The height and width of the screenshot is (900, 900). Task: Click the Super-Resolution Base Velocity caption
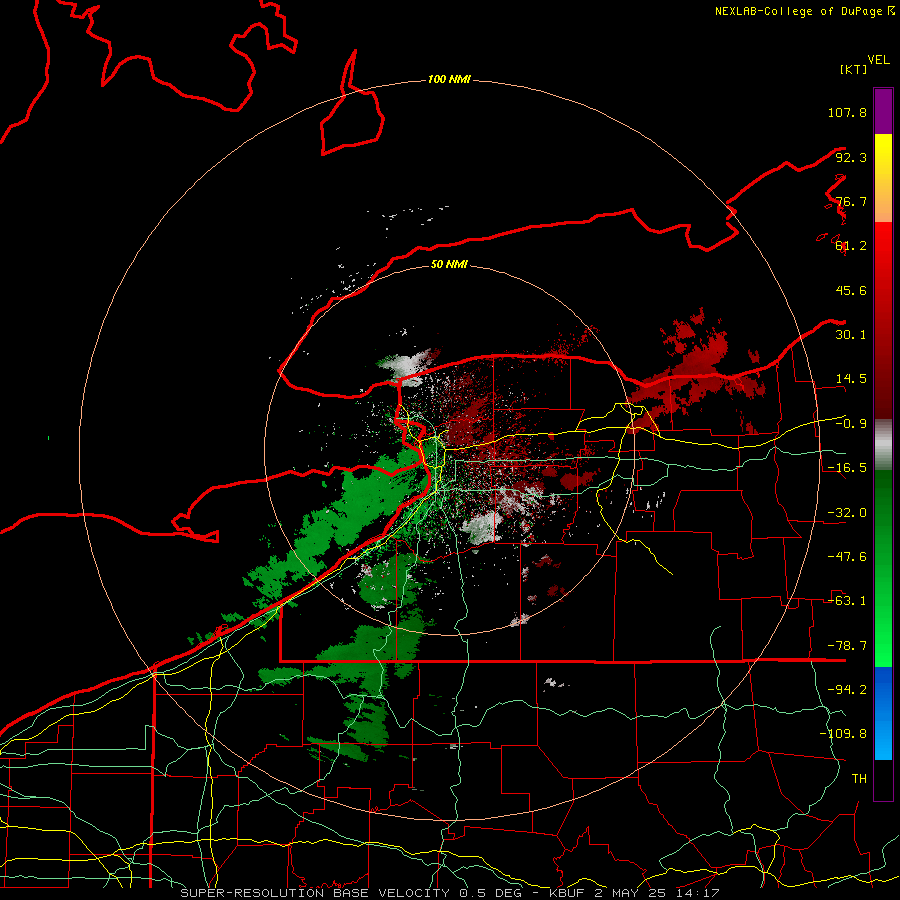[449, 893]
